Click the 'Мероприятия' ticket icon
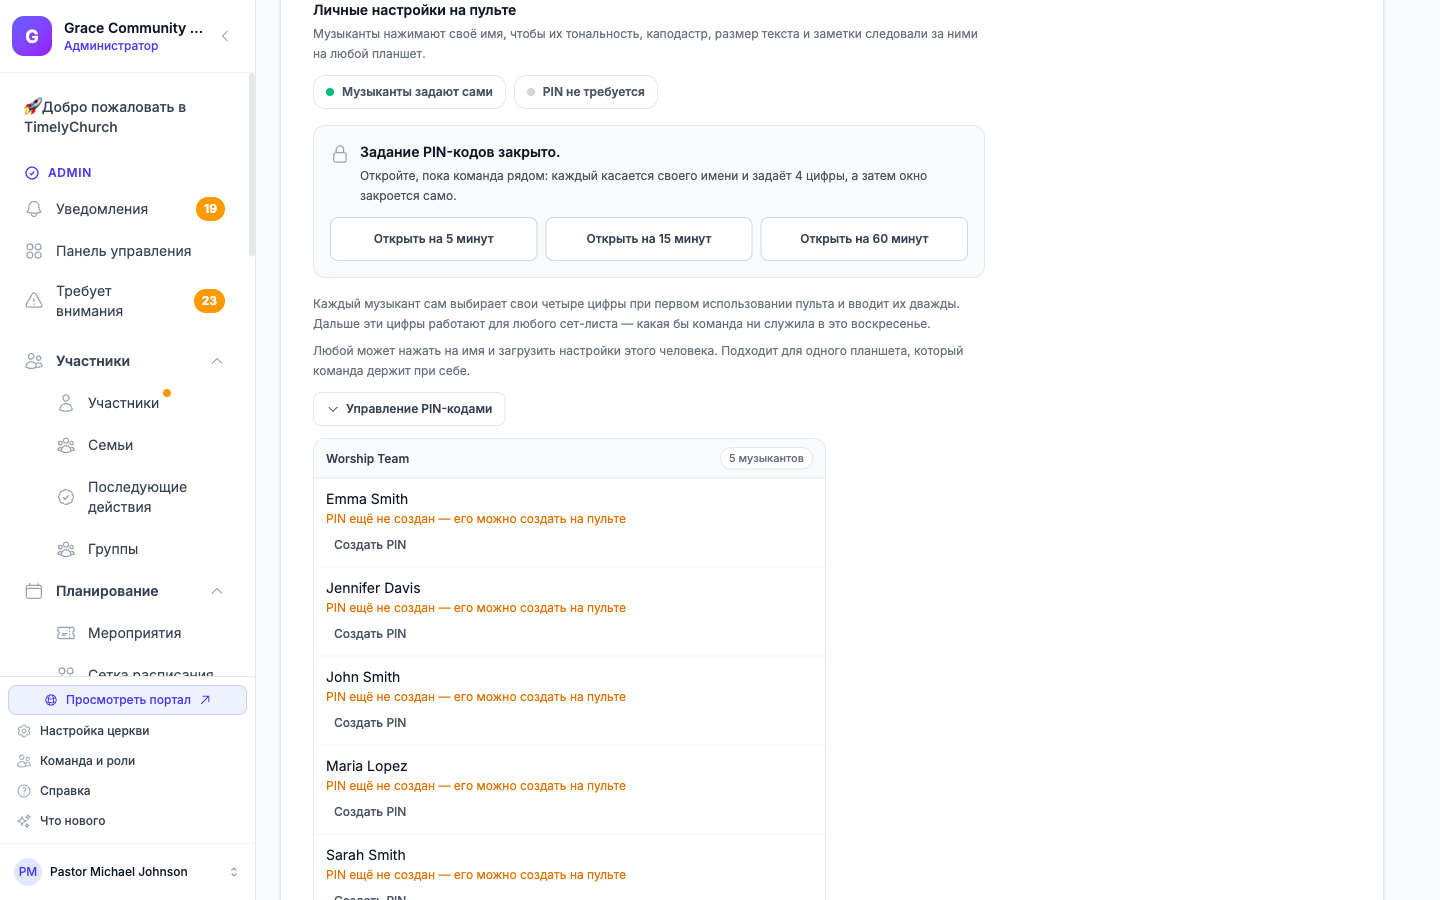This screenshot has height=900, width=1440. tap(66, 633)
